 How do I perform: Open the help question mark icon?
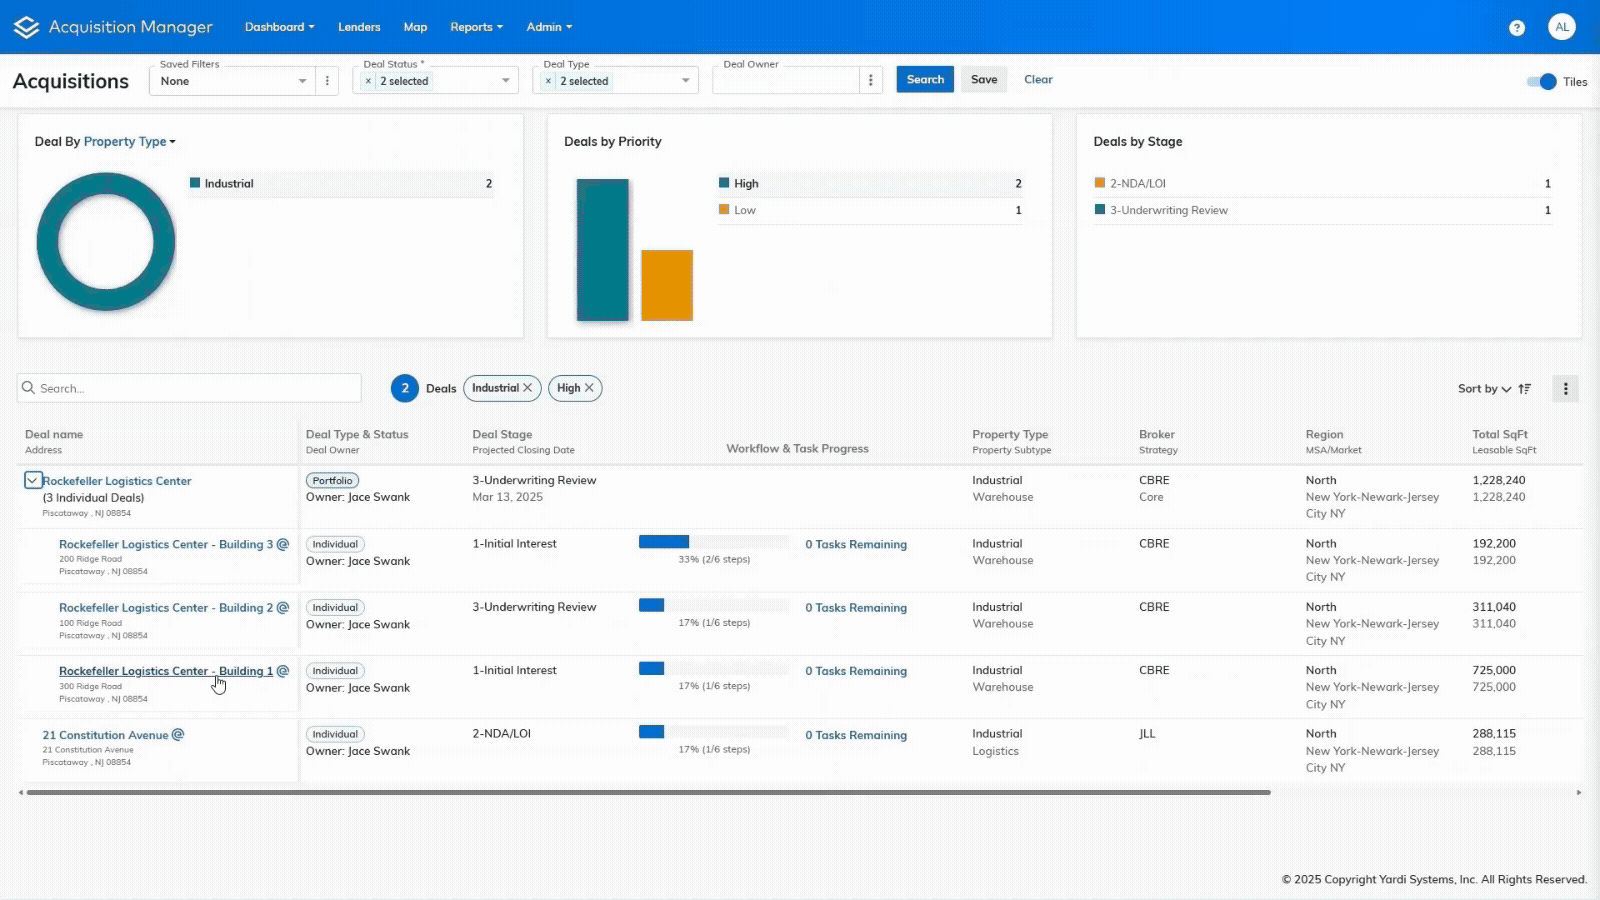1517,28
